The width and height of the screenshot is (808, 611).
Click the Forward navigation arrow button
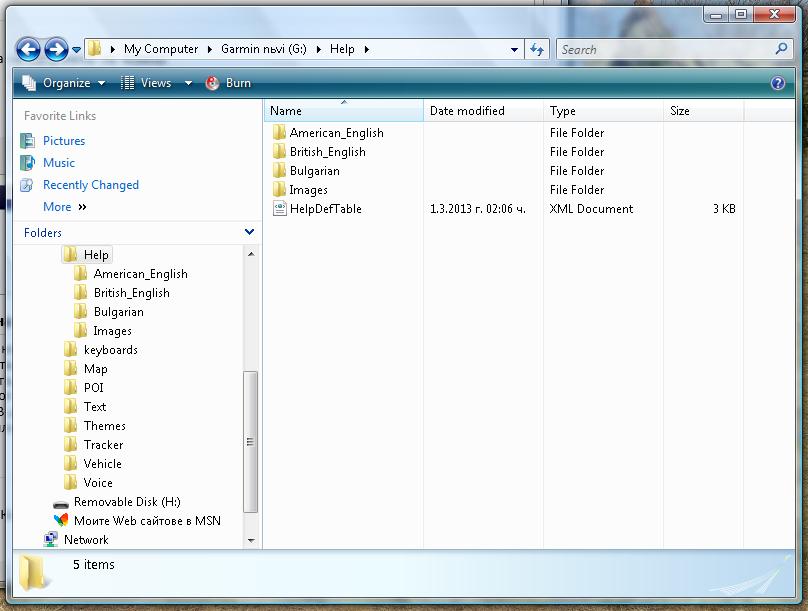pyautogui.click(x=56, y=49)
